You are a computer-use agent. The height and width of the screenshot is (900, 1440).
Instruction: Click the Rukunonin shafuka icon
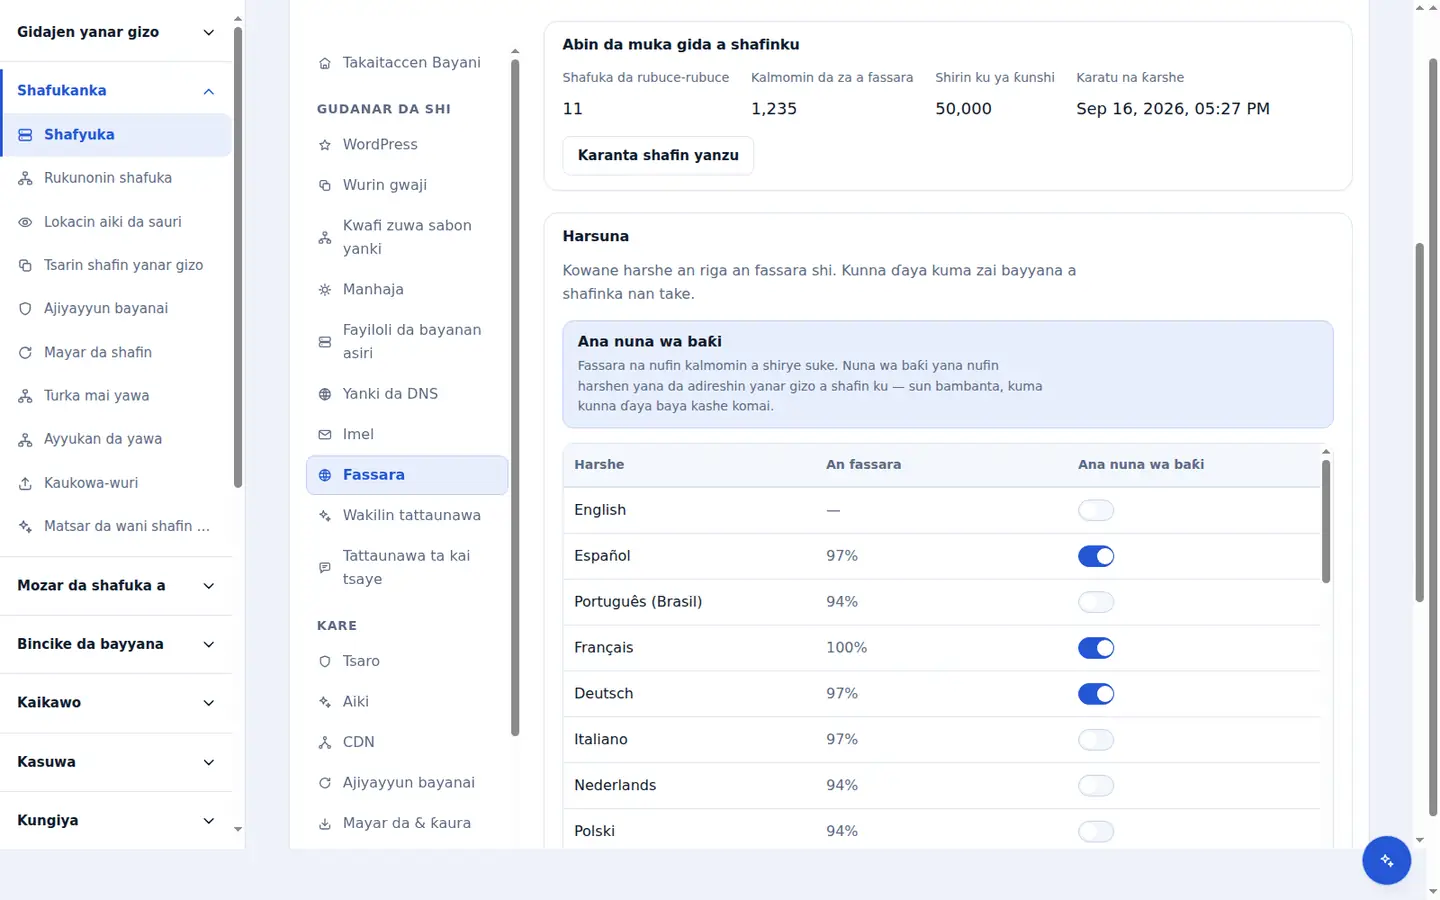(25, 178)
